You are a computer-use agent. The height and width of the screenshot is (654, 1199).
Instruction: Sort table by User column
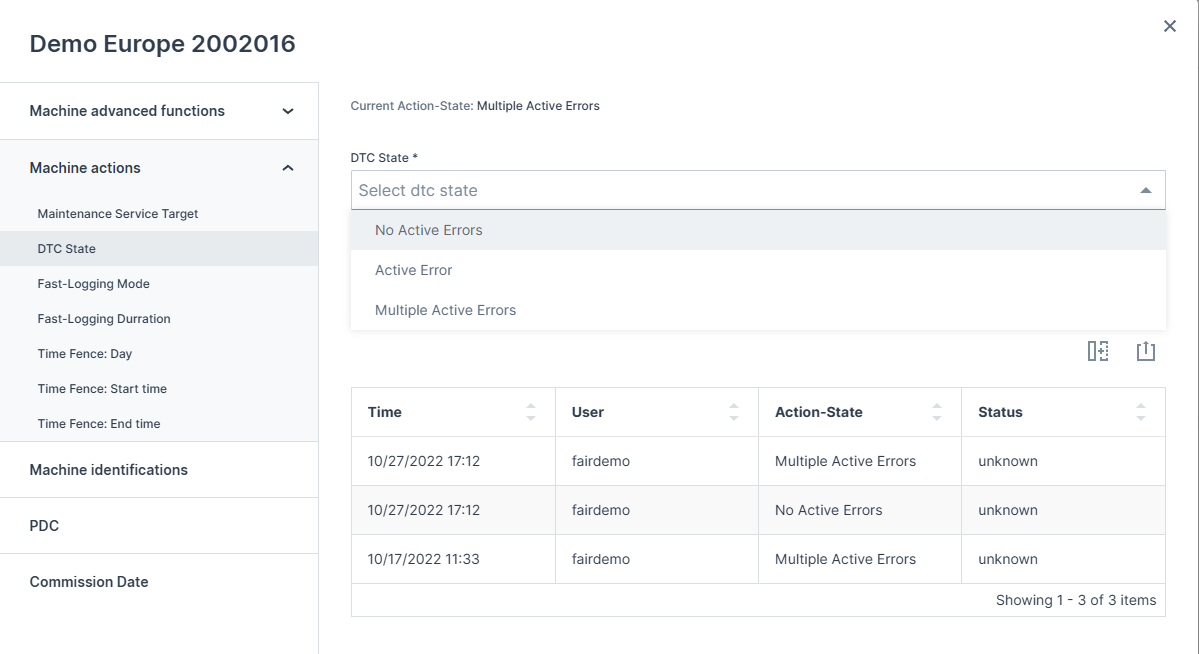pyautogui.click(x=733, y=412)
